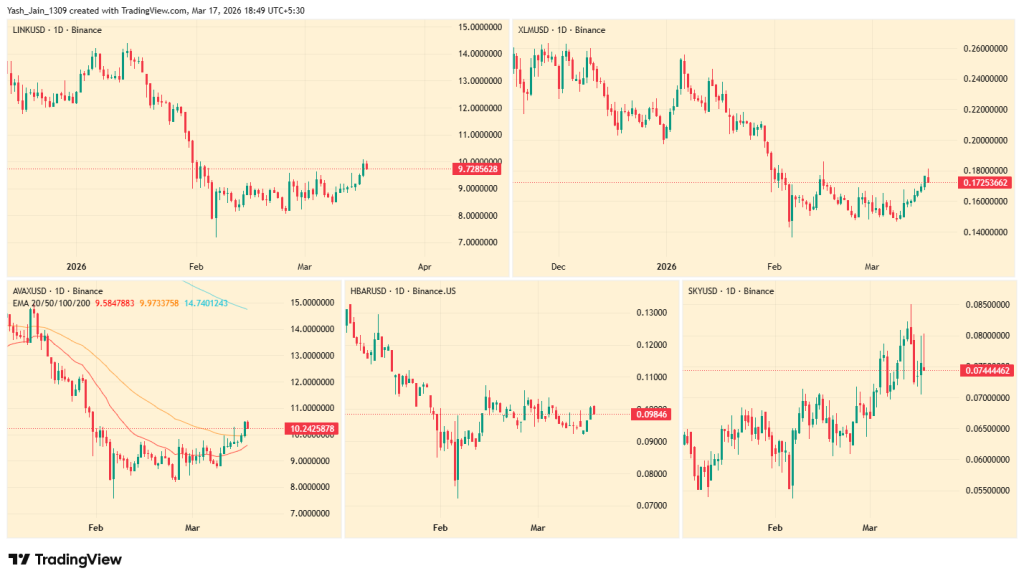This screenshot has height=581, width=1024.
Task: Click HBARUSD last price tag 0.09846
Action: pos(648,414)
